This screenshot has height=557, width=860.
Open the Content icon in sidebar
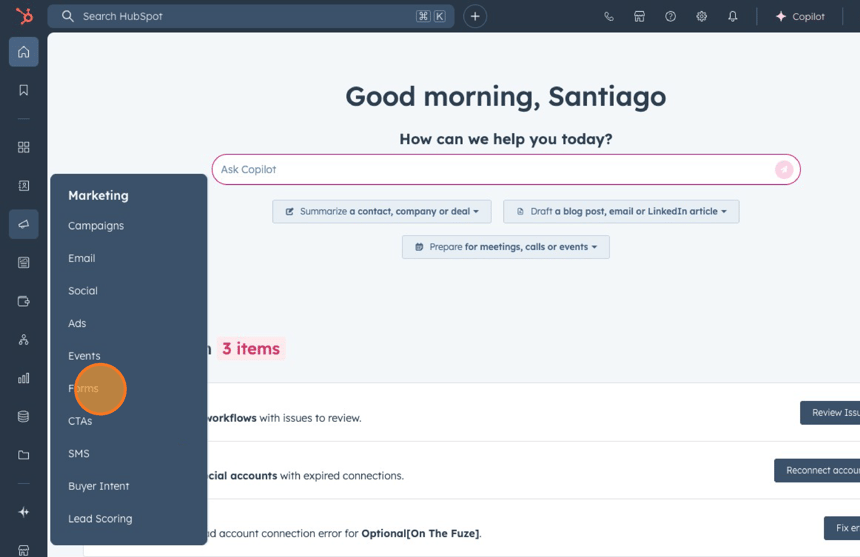[x=24, y=263]
